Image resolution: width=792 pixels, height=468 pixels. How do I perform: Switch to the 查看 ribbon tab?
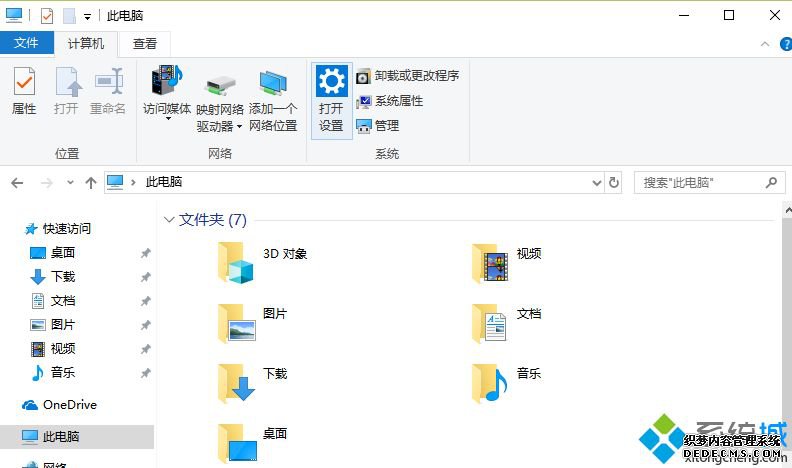pos(144,44)
